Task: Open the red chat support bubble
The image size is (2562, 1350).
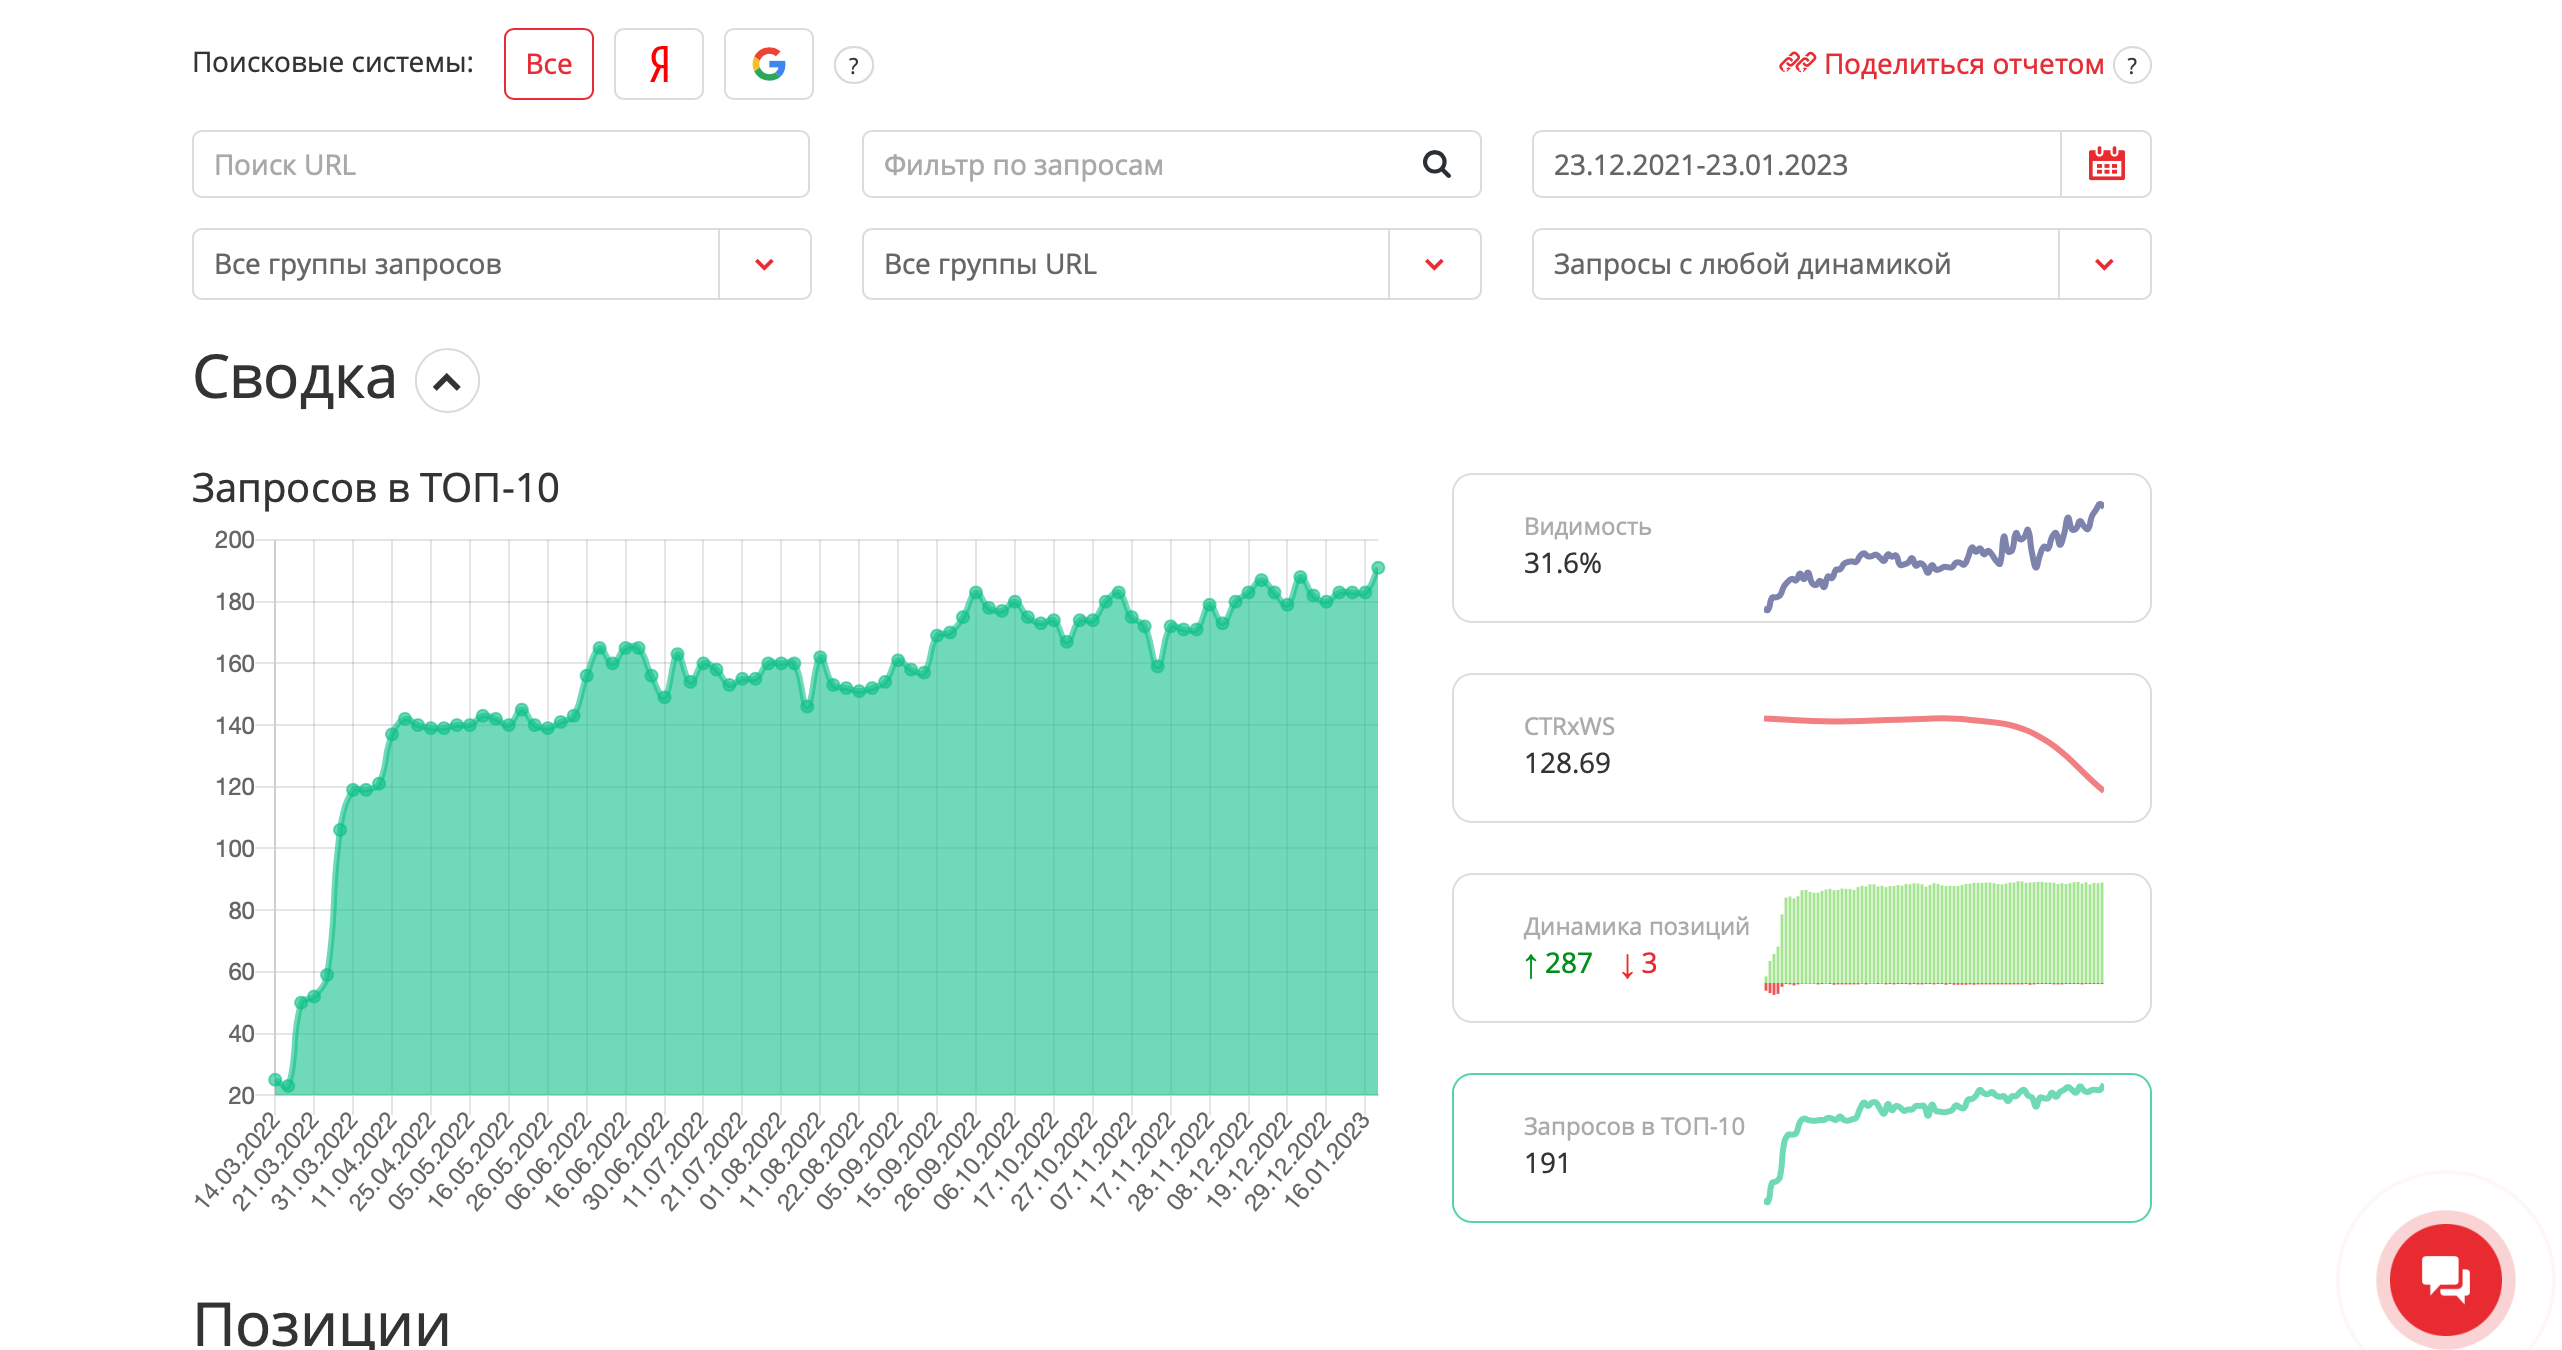Action: point(2445,1279)
